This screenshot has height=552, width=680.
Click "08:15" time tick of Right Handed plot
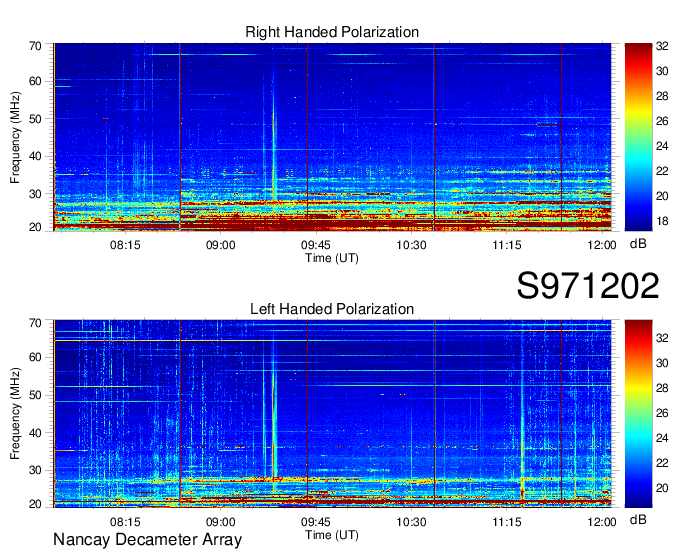[125, 245]
